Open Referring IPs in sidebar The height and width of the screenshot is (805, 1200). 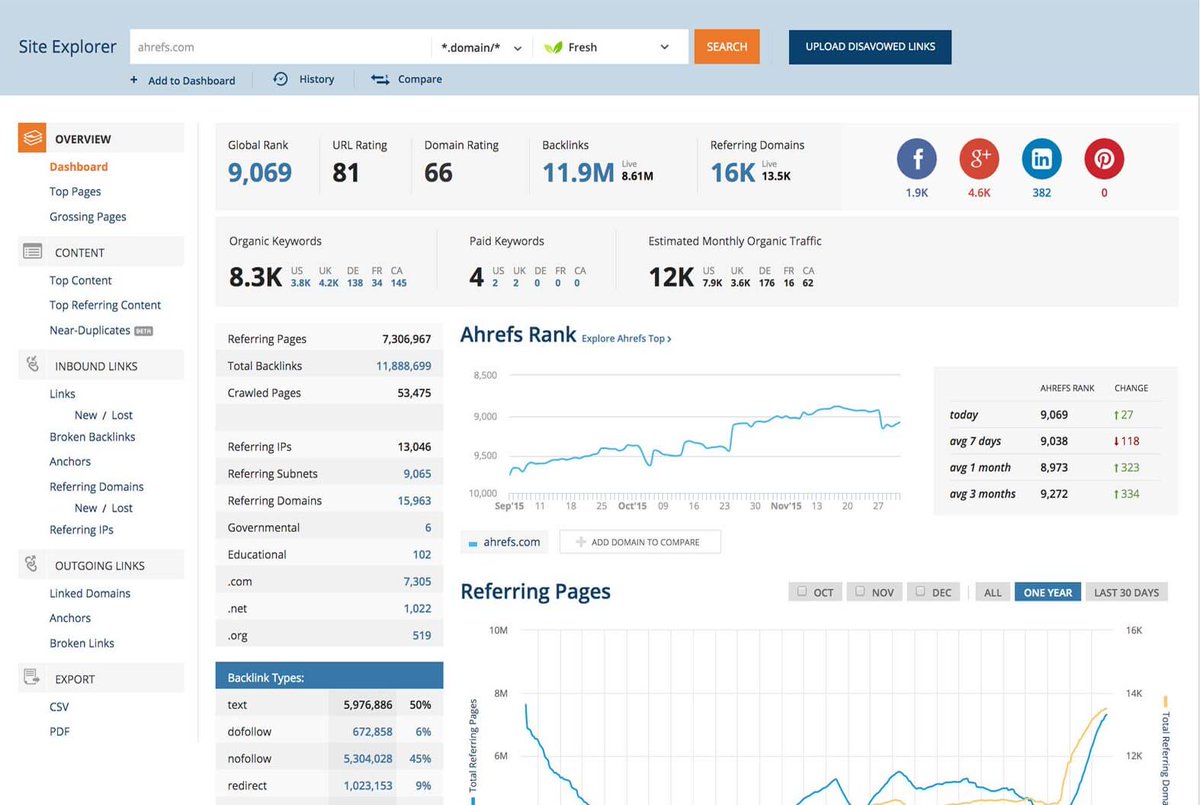81,530
